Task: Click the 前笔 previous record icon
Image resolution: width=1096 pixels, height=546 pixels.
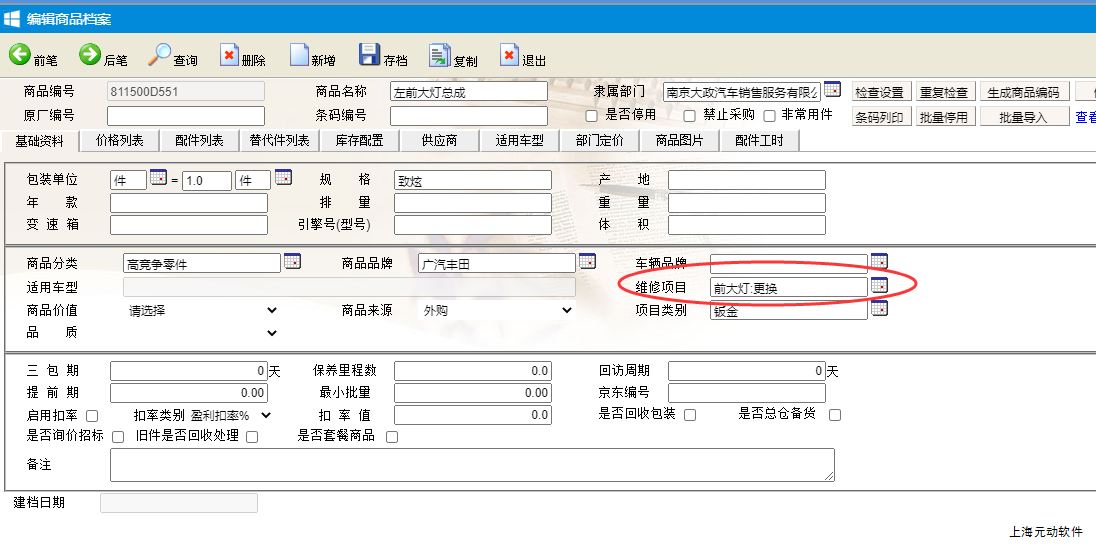Action: point(20,55)
